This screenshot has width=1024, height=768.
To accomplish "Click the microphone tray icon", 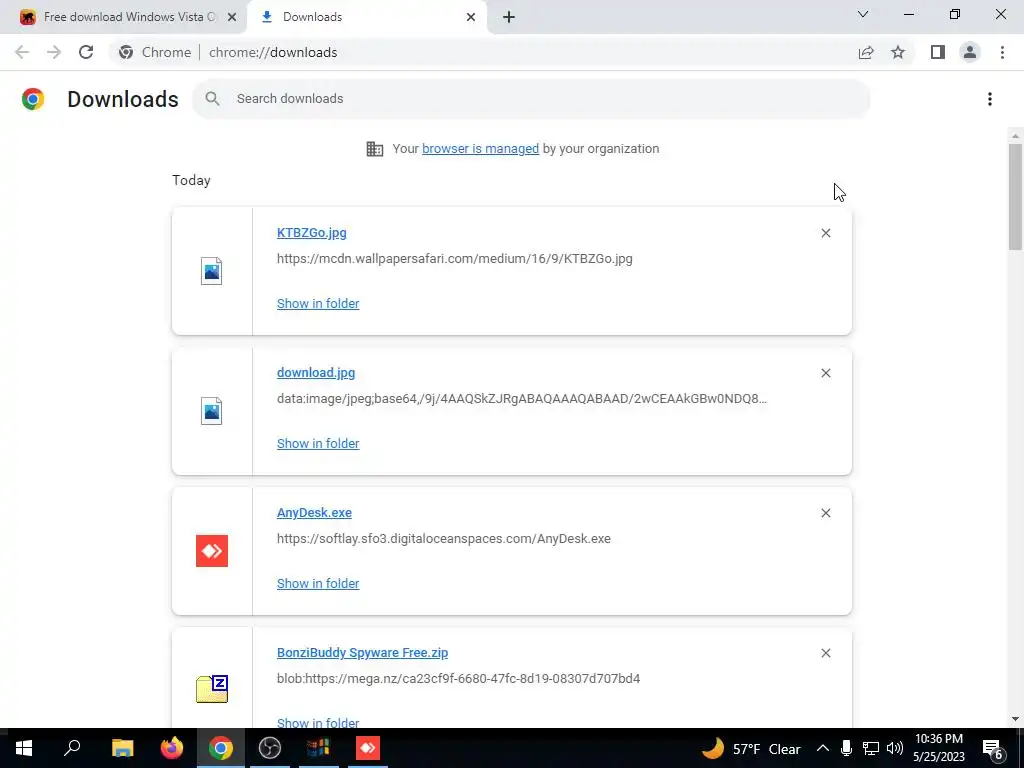I will click(x=846, y=748).
